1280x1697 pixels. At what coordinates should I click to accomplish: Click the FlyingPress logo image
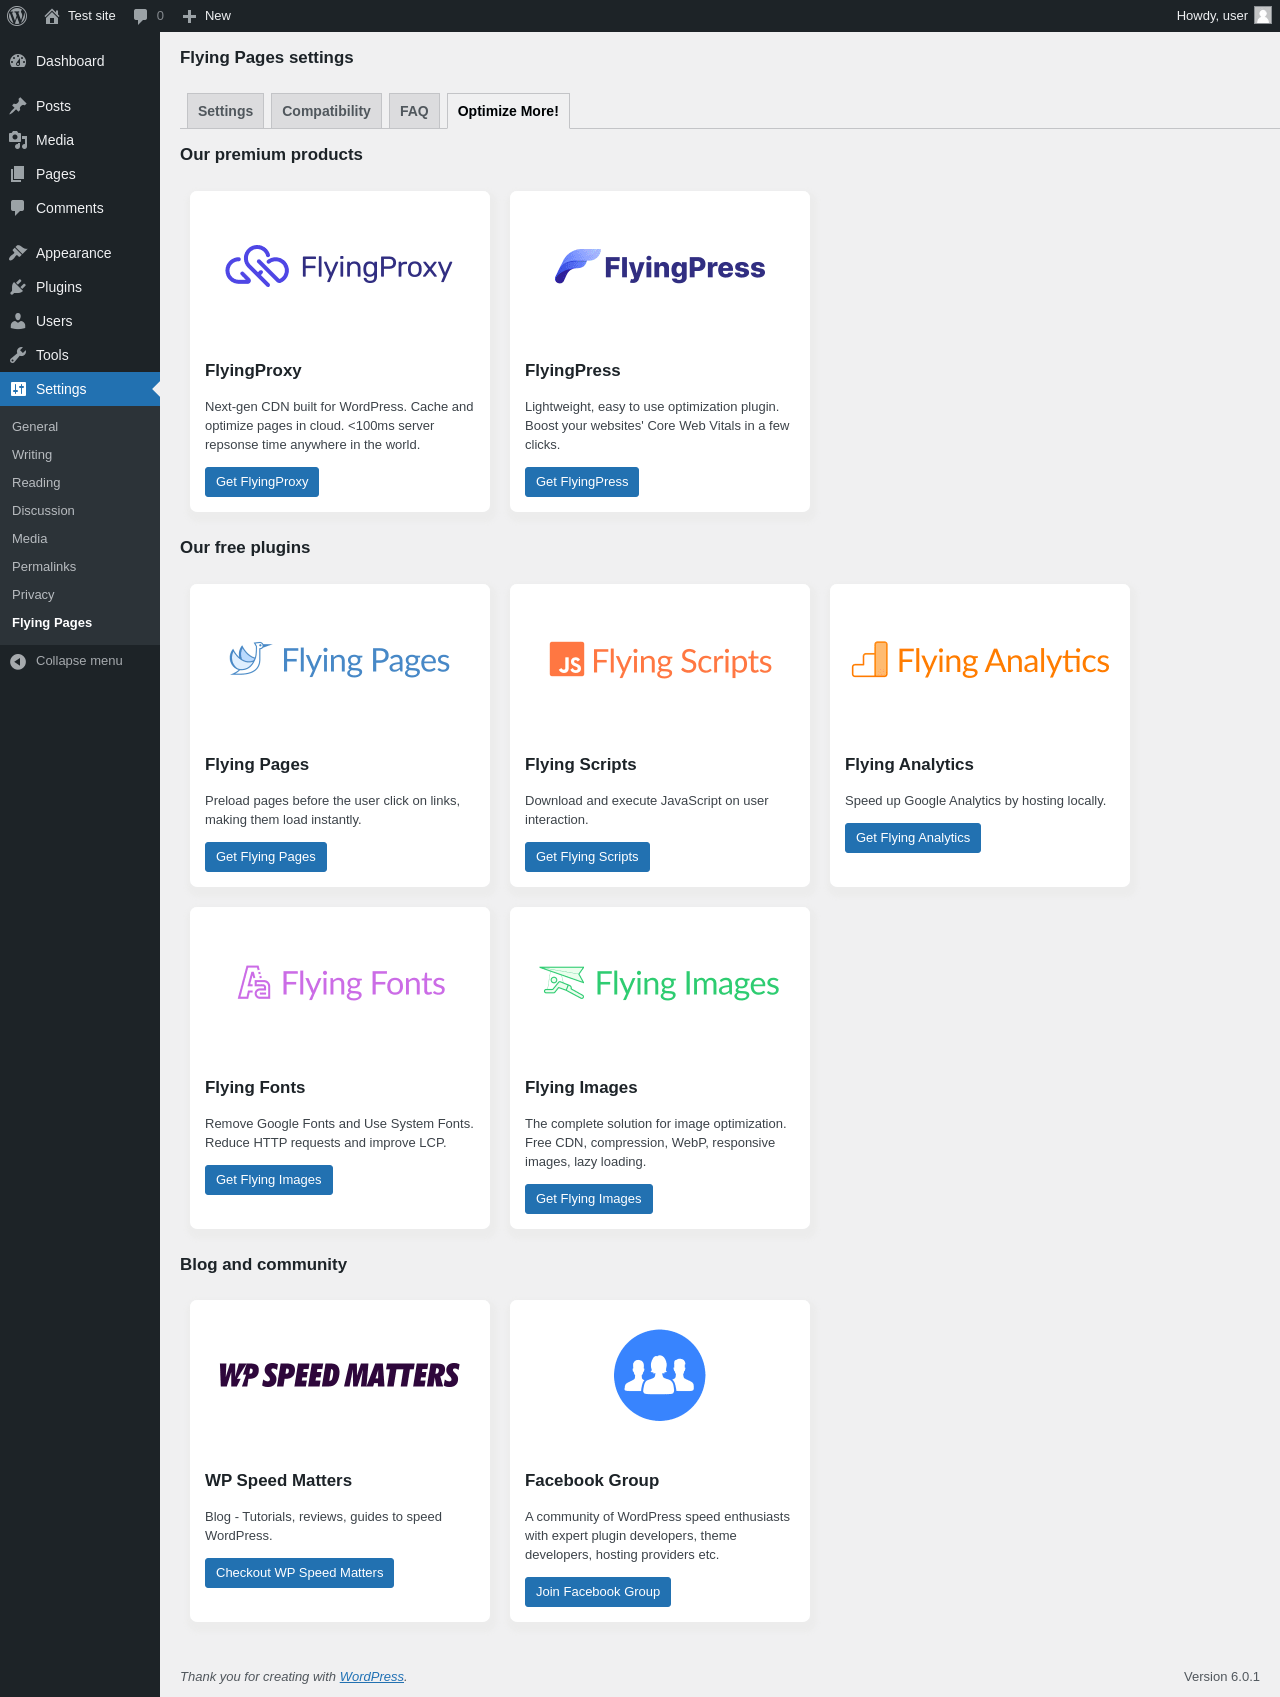[660, 267]
